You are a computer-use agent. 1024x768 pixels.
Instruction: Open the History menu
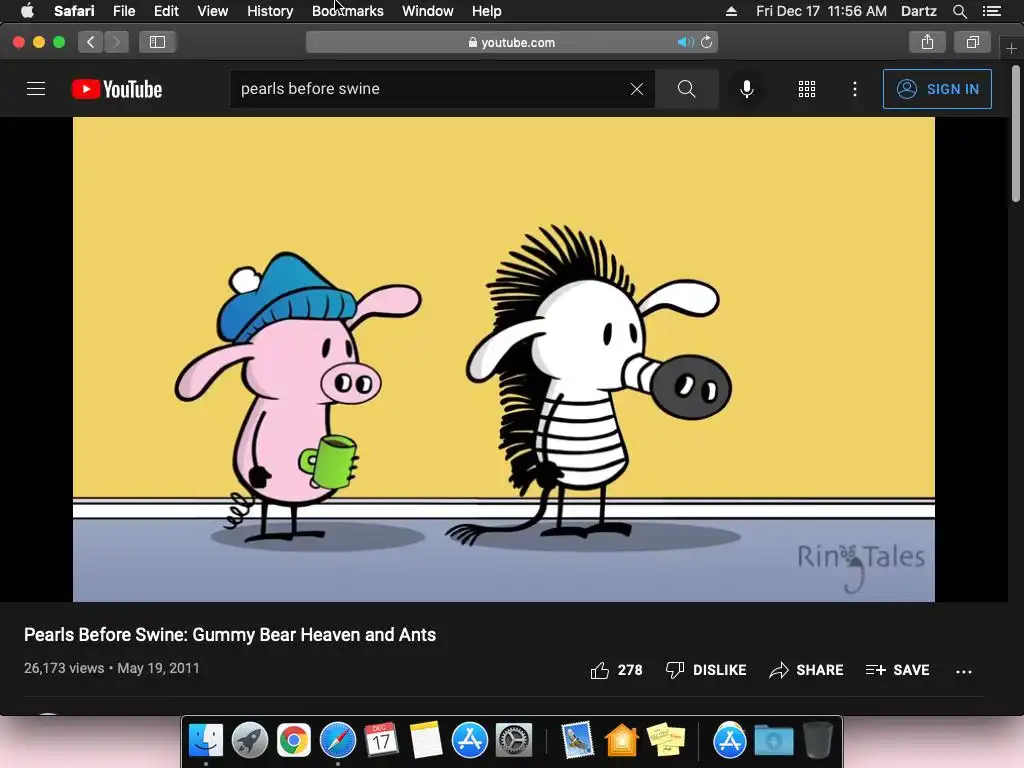270,11
